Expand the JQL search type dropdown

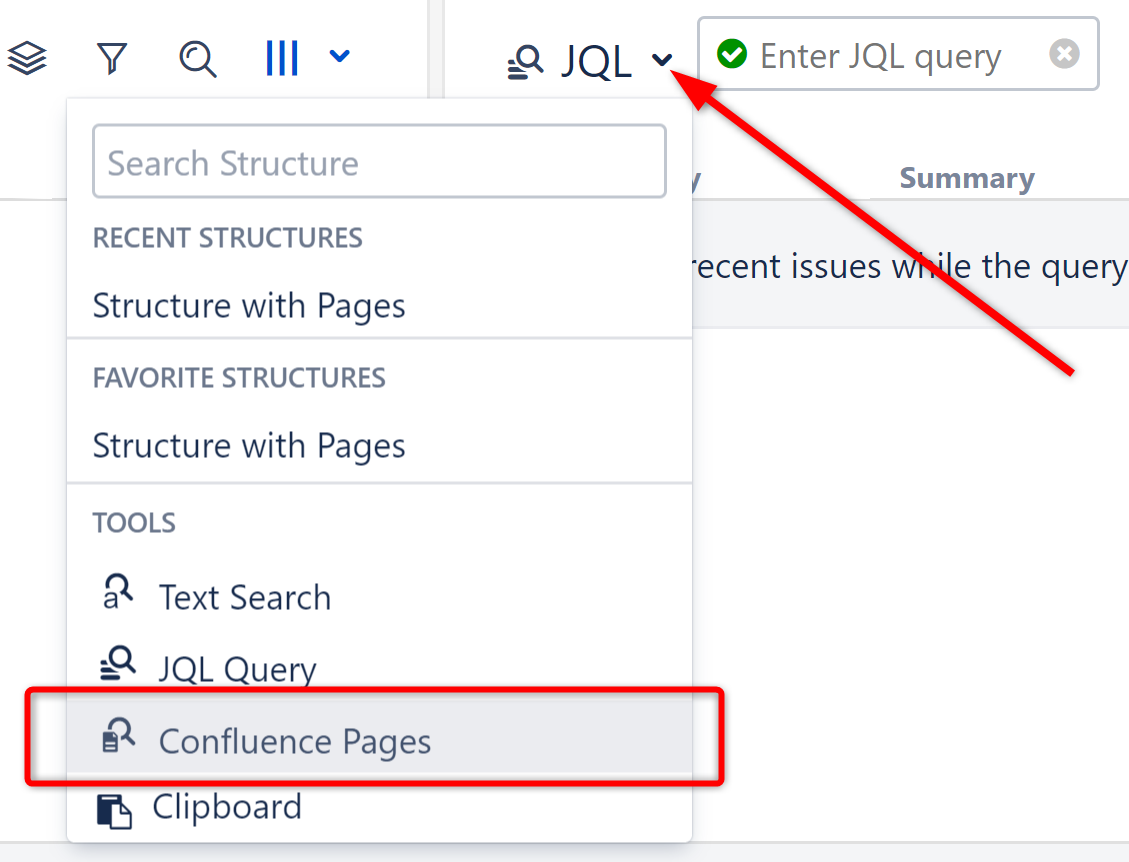click(x=660, y=60)
